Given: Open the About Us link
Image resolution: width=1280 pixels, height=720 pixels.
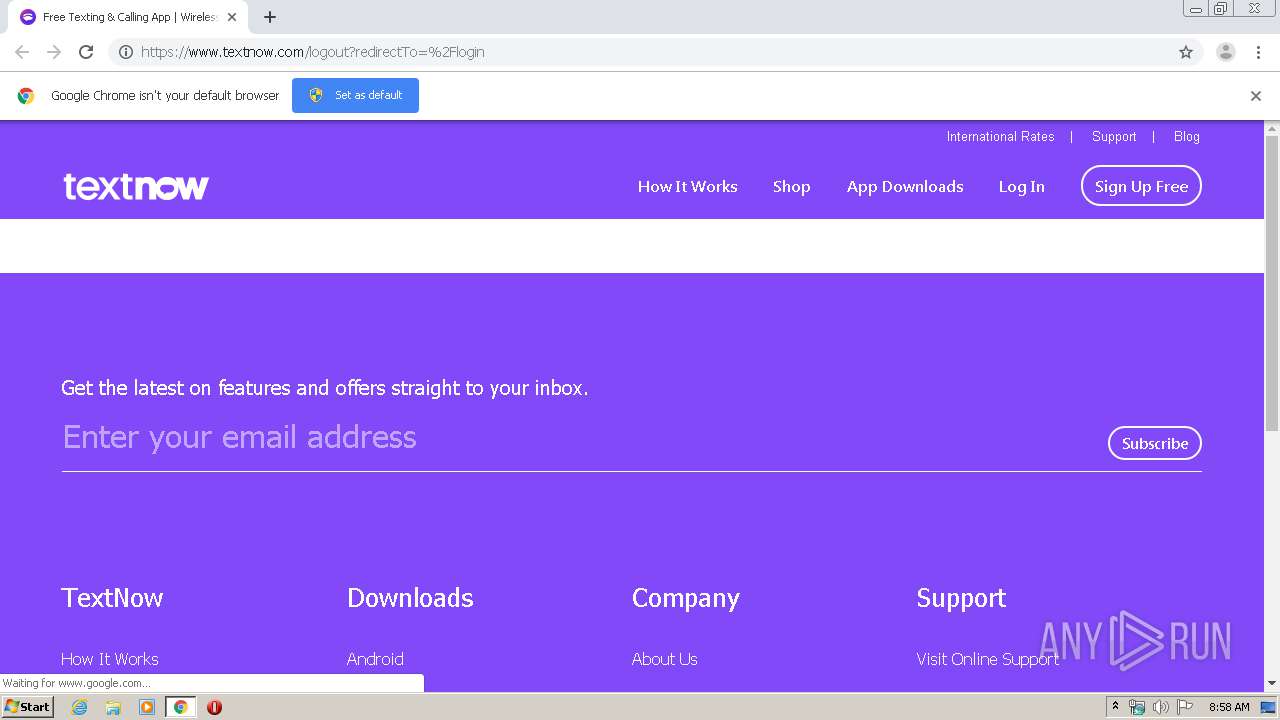Looking at the screenshot, I should (x=665, y=659).
